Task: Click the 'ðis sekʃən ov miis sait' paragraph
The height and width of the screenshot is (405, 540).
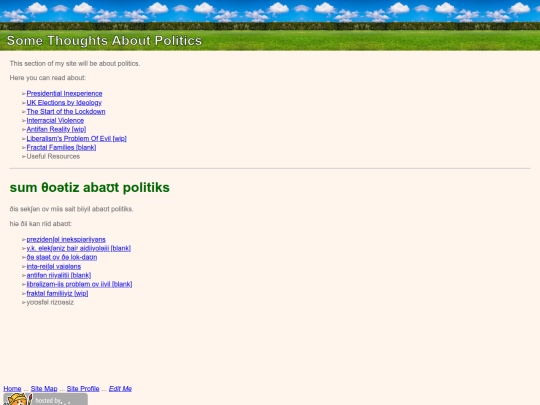Action: (x=71, y=209)
